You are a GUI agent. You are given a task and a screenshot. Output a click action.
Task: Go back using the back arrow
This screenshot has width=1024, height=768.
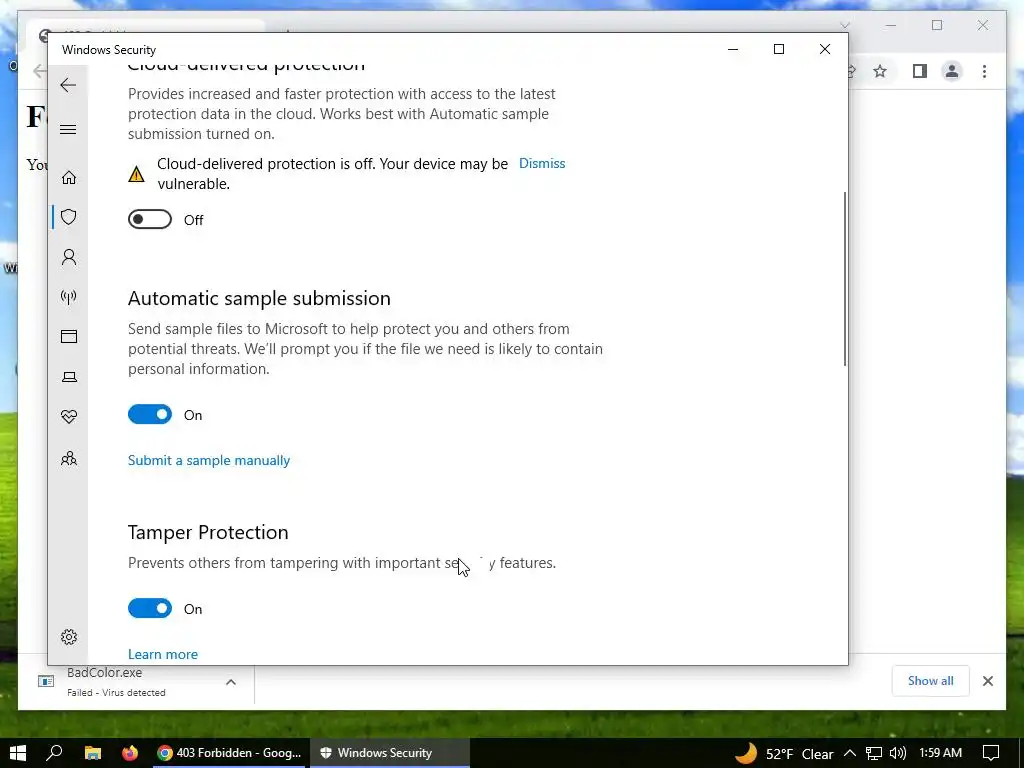[68, 85]
